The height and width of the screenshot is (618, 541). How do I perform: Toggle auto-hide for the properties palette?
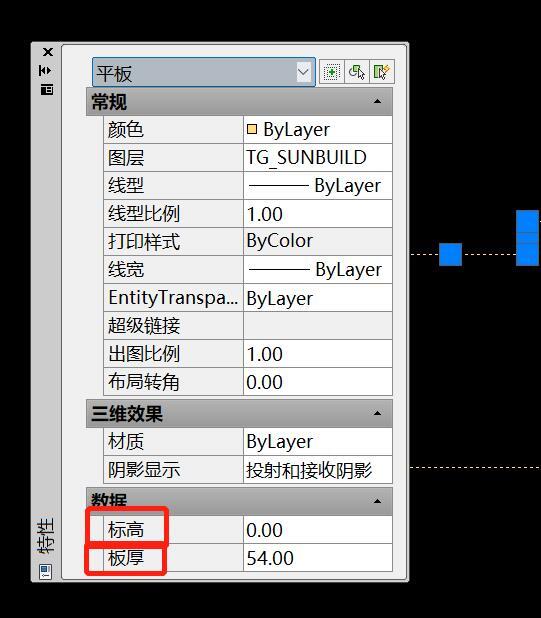tap(45, 71)
